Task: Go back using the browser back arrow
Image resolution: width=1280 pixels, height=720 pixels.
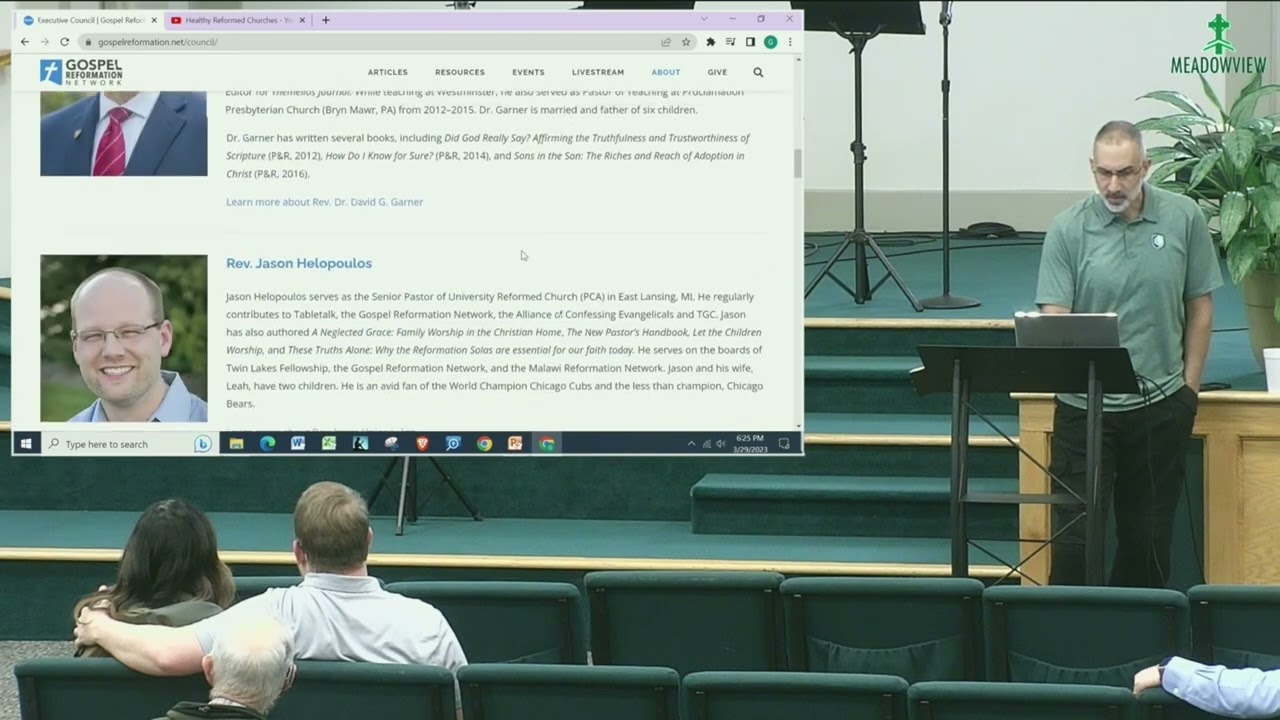Action: 25,42
